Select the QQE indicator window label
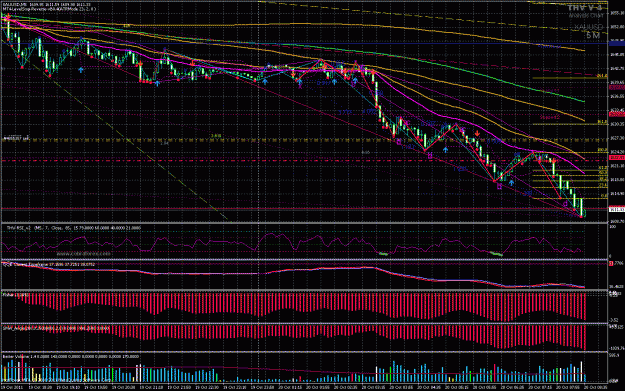 (x=49, y=264)
